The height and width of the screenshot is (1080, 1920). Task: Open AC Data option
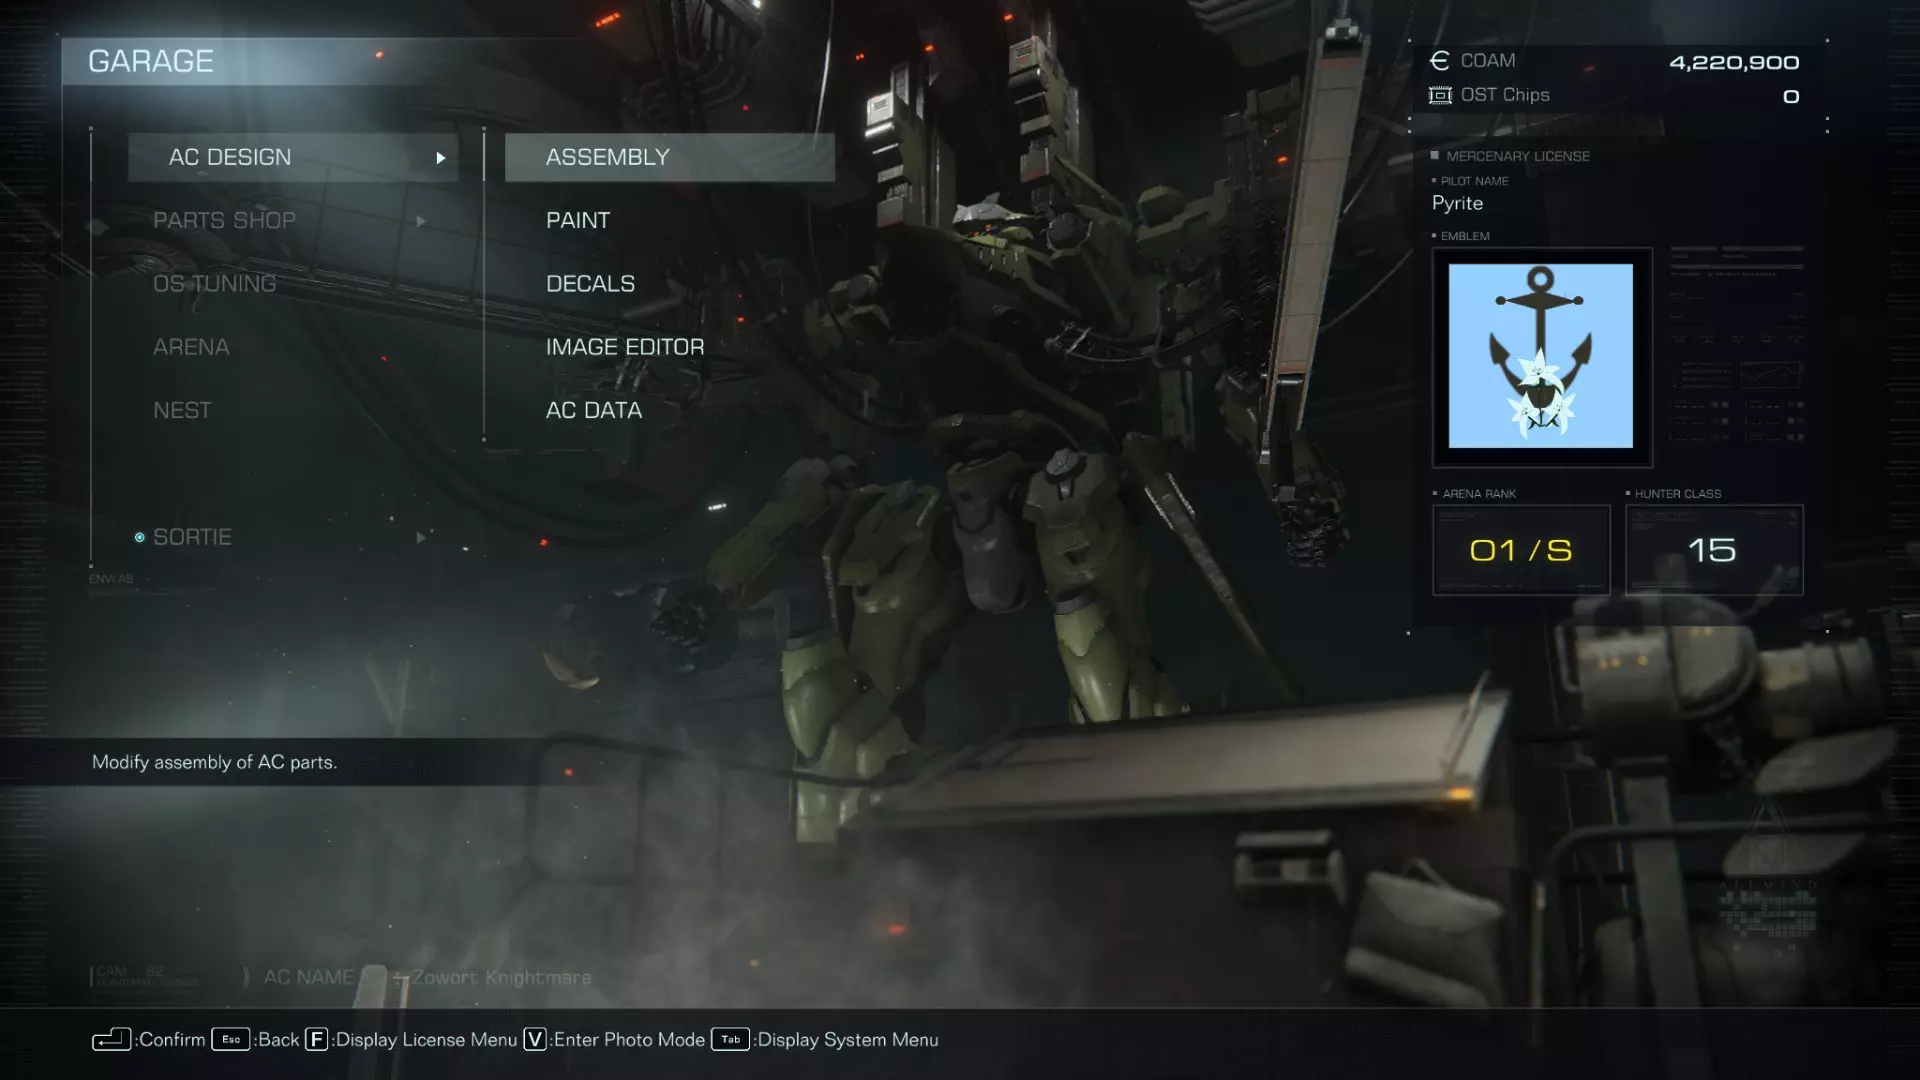594,411
